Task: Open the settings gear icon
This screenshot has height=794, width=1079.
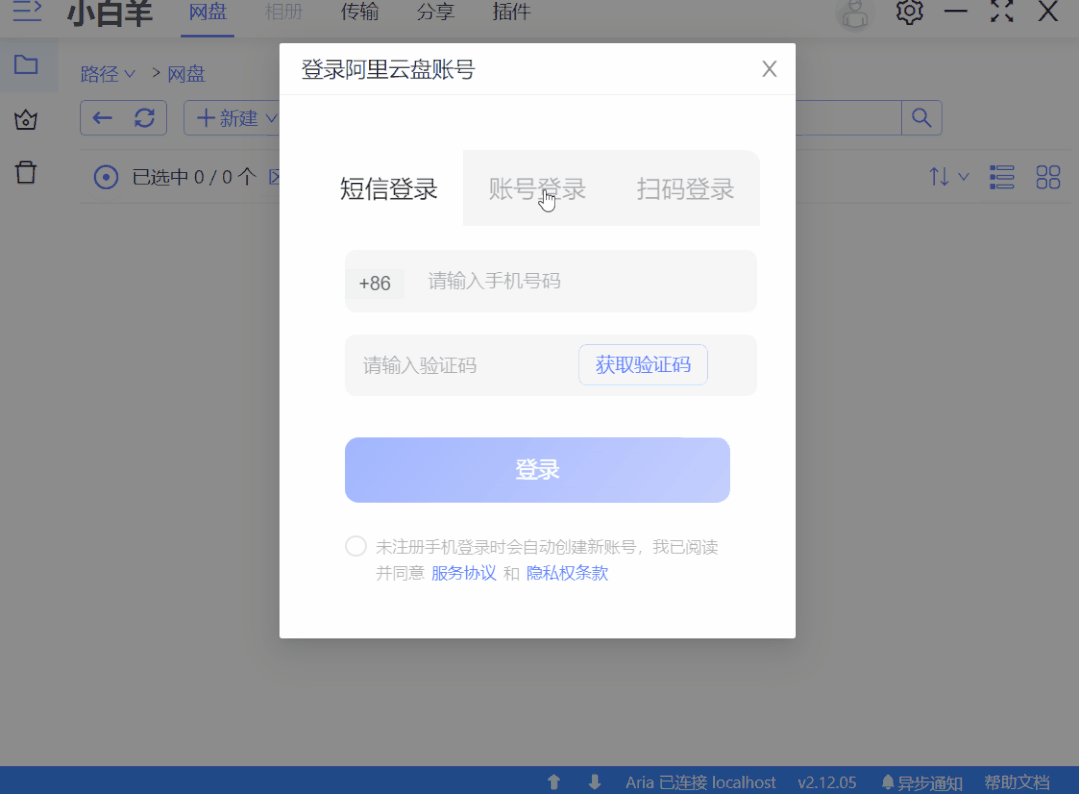Action: click(x=909, y=11)
